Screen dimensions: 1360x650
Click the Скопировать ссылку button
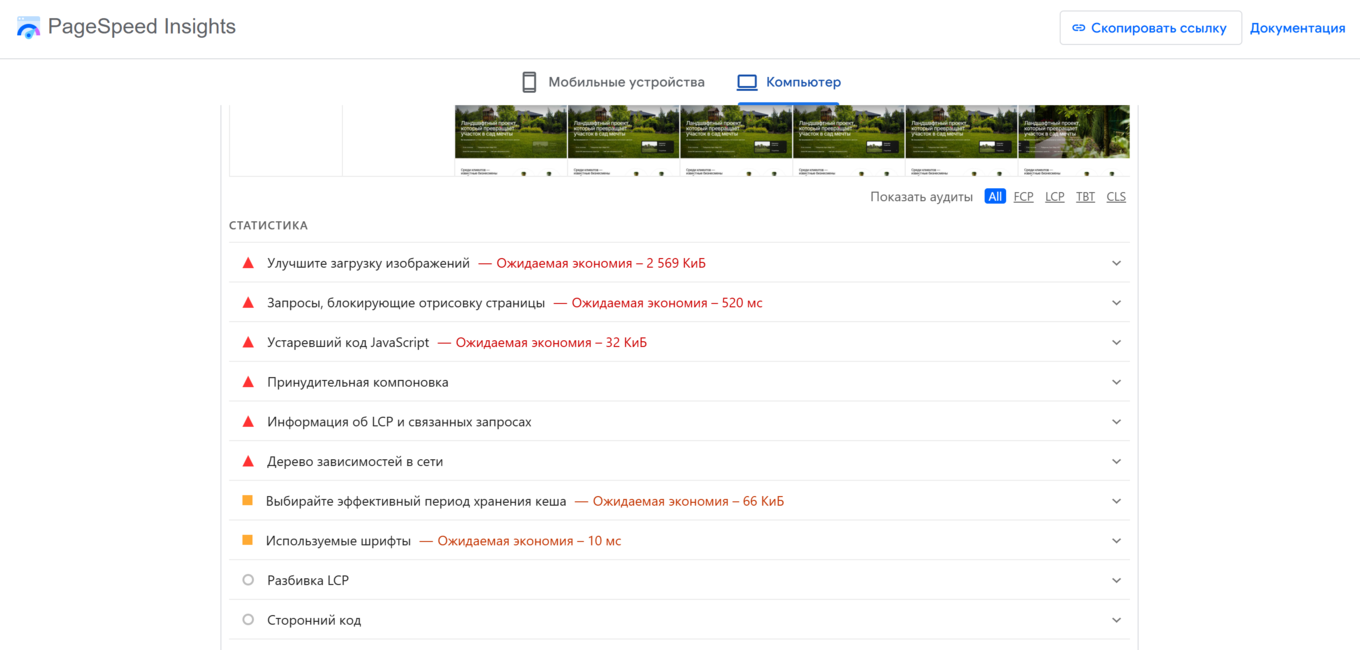point(1150,27)
